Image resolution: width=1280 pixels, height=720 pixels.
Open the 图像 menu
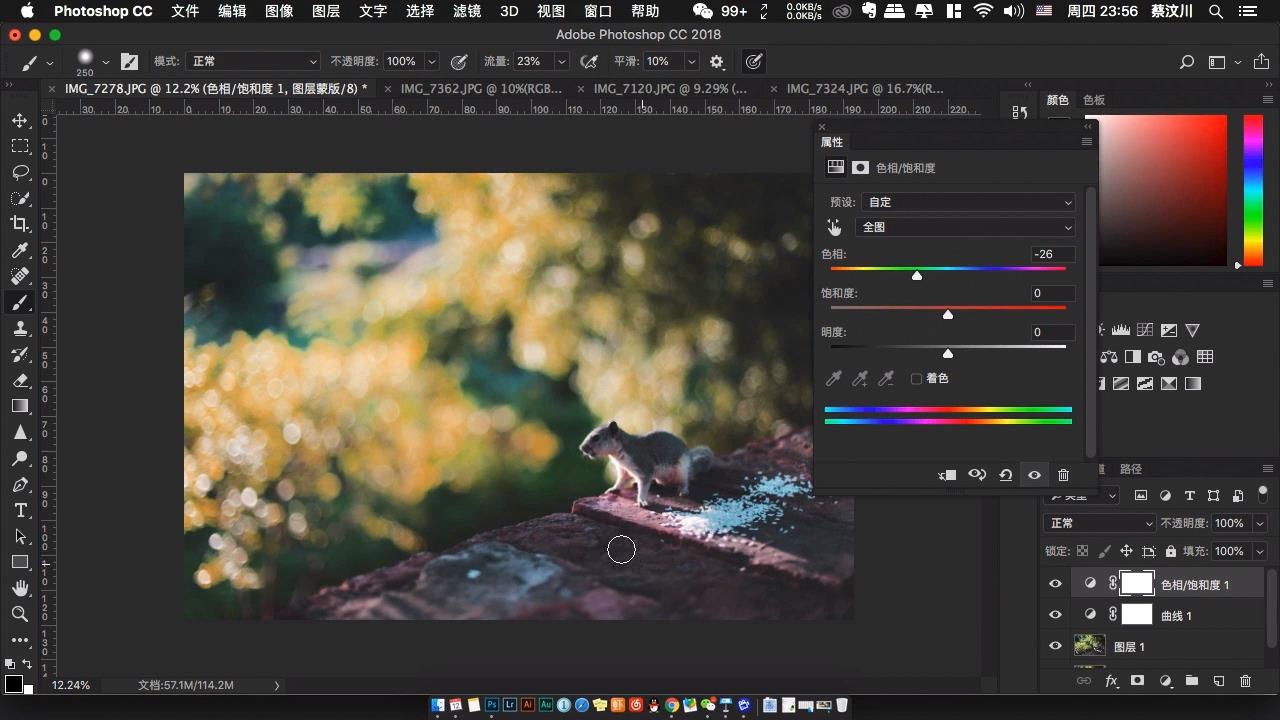[x=279, y=11]
